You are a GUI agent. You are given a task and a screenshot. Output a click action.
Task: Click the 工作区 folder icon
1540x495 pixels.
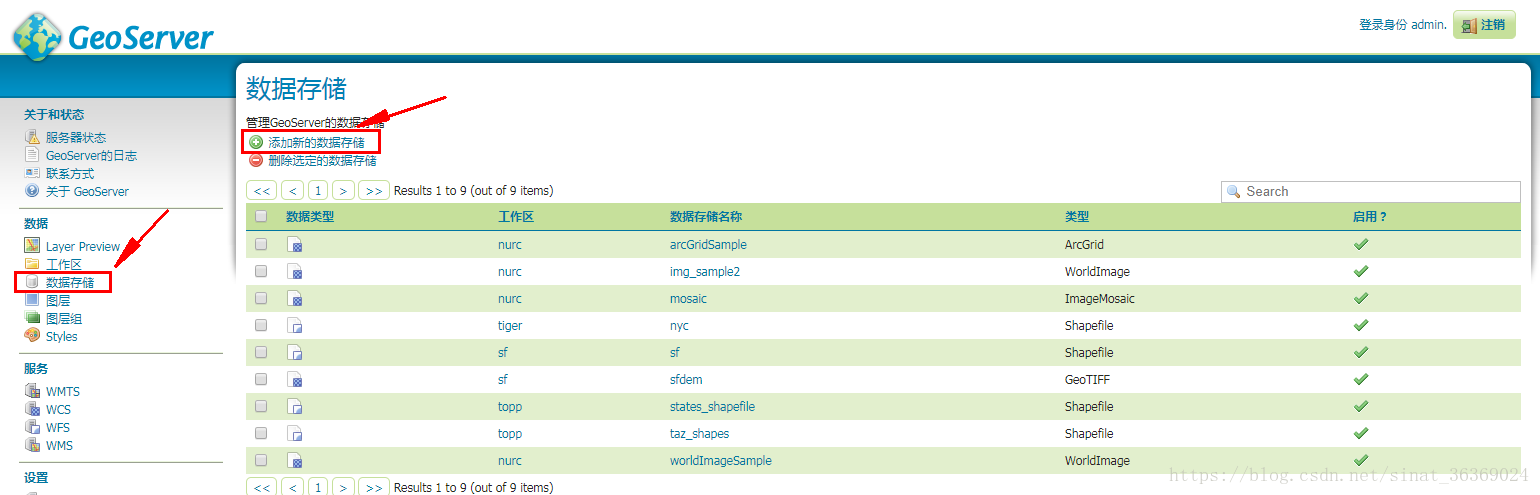(x=32, y=264)
